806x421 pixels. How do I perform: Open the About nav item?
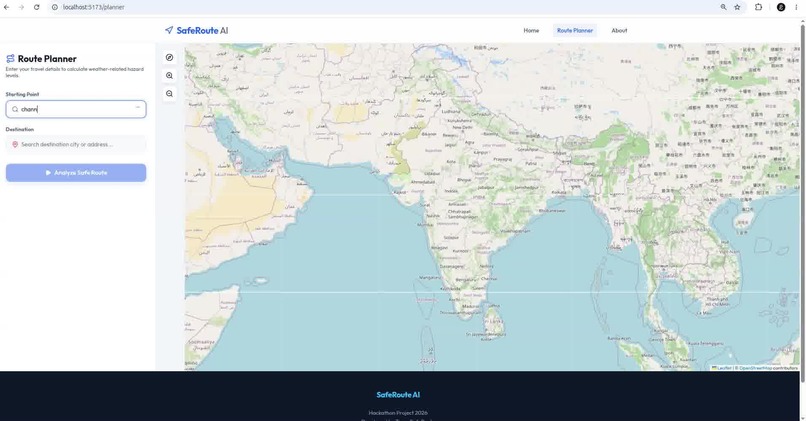pyautogui.click(x=619, y=30)
